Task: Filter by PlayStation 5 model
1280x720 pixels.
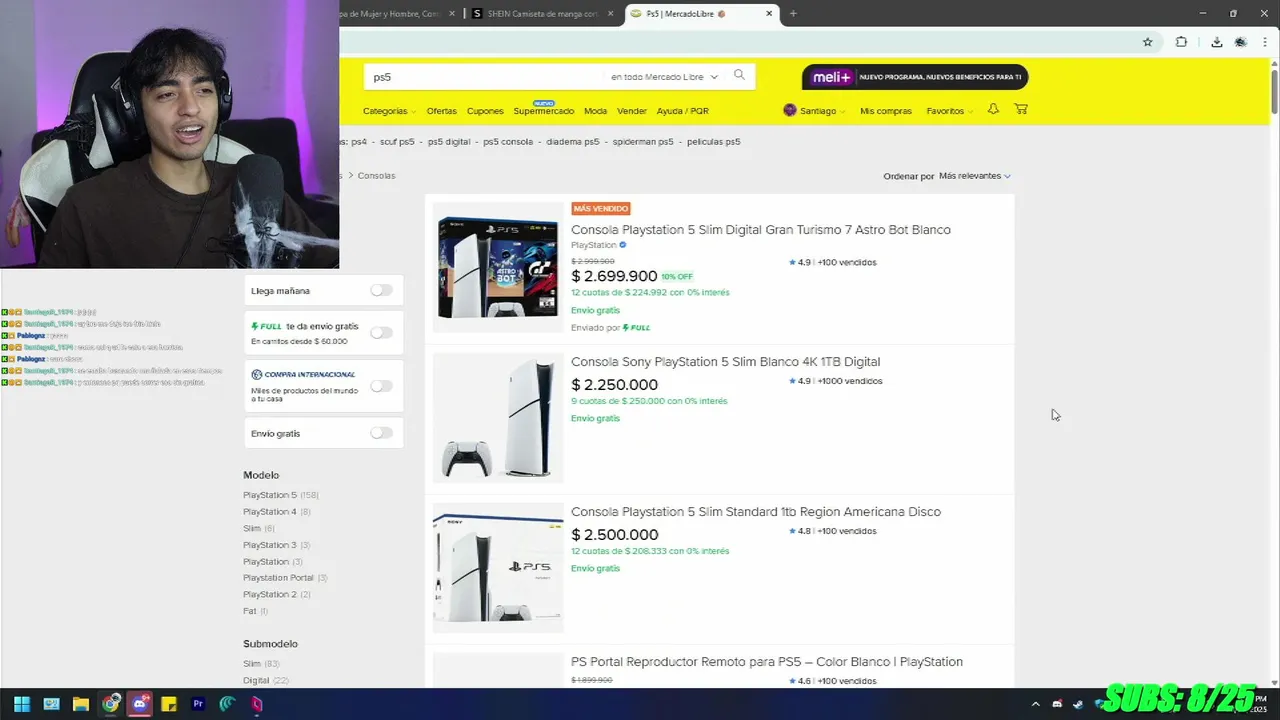Action: pos(270,495)
